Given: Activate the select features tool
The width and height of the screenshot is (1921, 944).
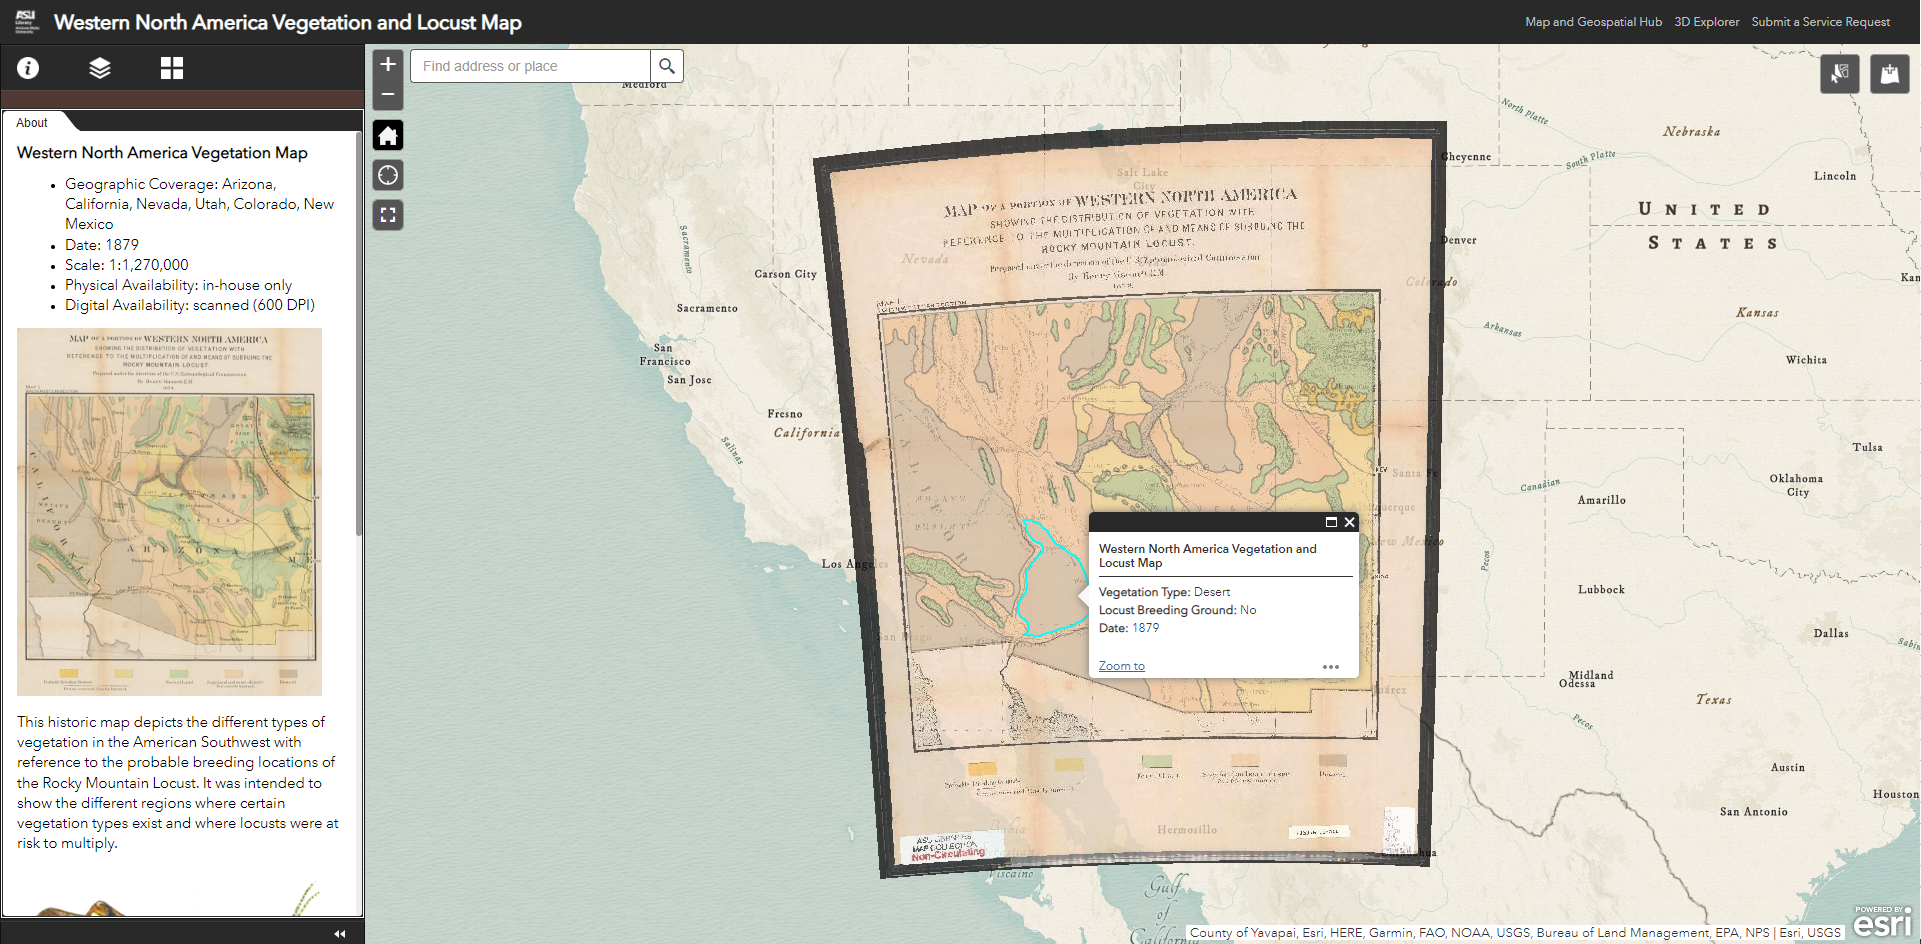Looking at the screenshot, I should (x=1840, y=74).
